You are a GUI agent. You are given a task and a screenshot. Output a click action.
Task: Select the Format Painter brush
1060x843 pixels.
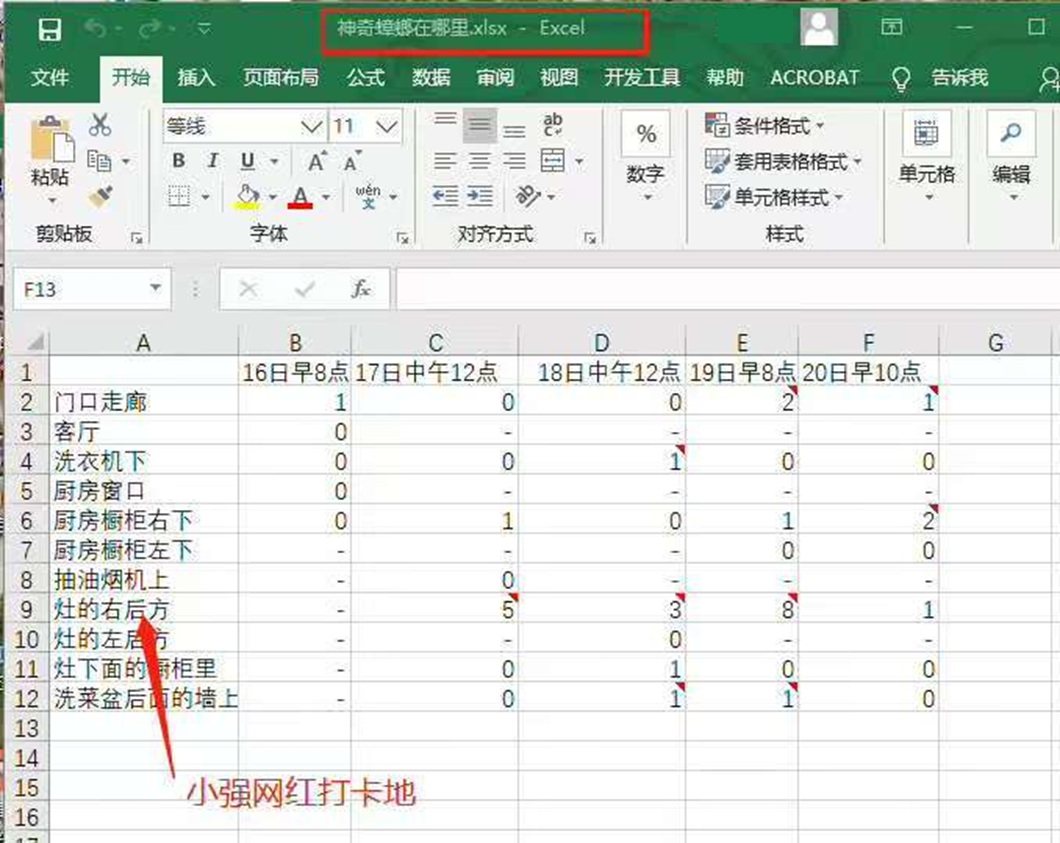[100, 197]
